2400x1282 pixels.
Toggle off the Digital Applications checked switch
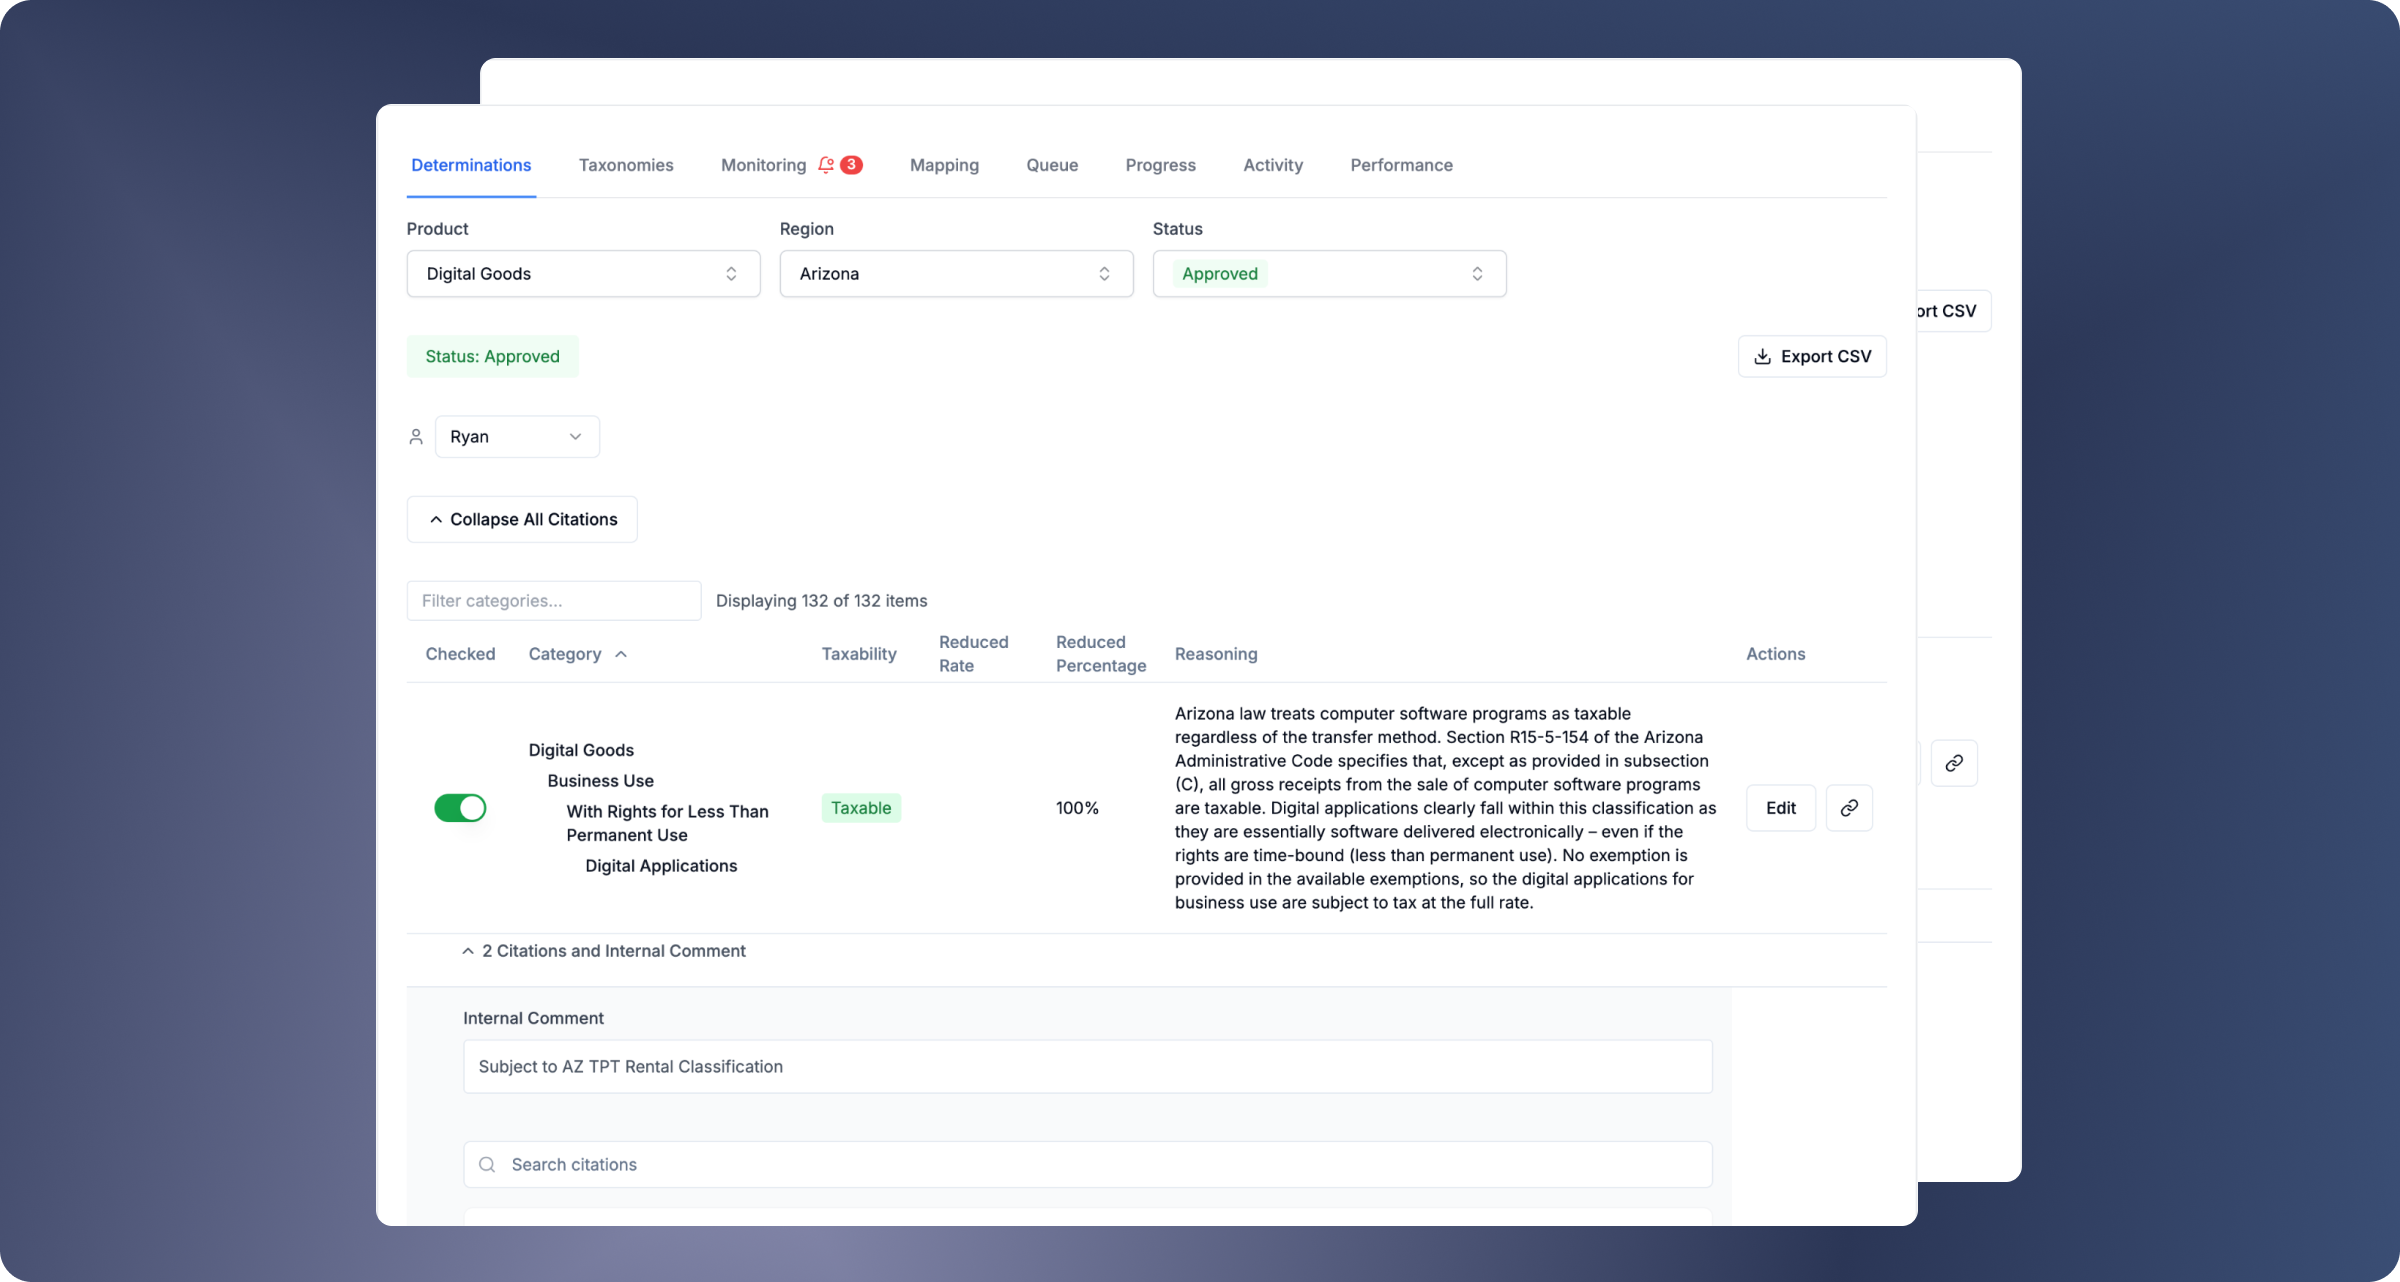[x=460, y=808]
